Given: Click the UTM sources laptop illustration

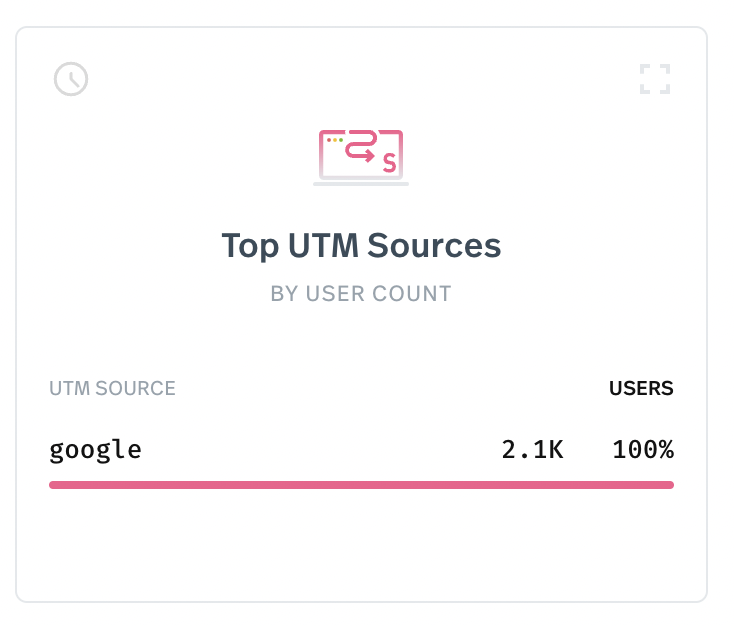Looking at the screenshot, I should 361,157.
